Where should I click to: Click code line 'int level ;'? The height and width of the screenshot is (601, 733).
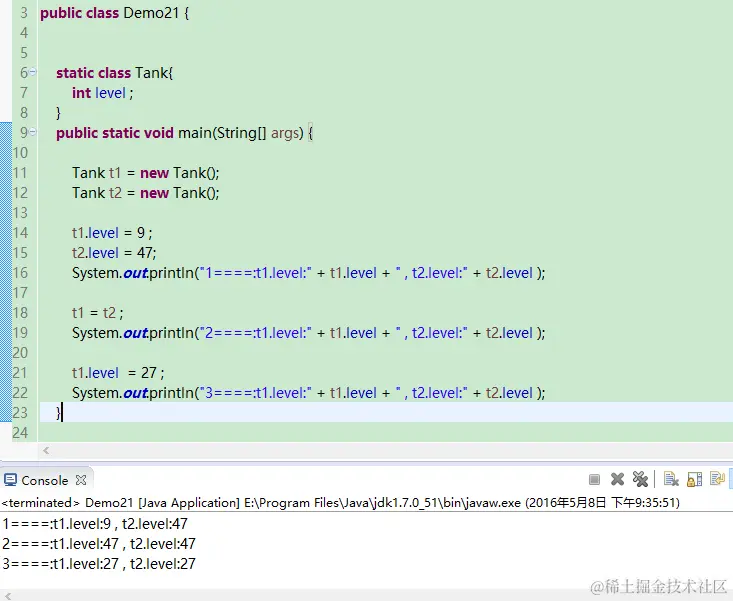(x=102, y=93)
